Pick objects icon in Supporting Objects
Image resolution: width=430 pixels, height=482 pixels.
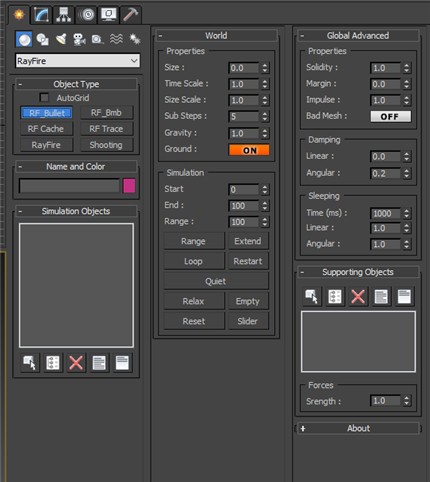click(312, 296)
